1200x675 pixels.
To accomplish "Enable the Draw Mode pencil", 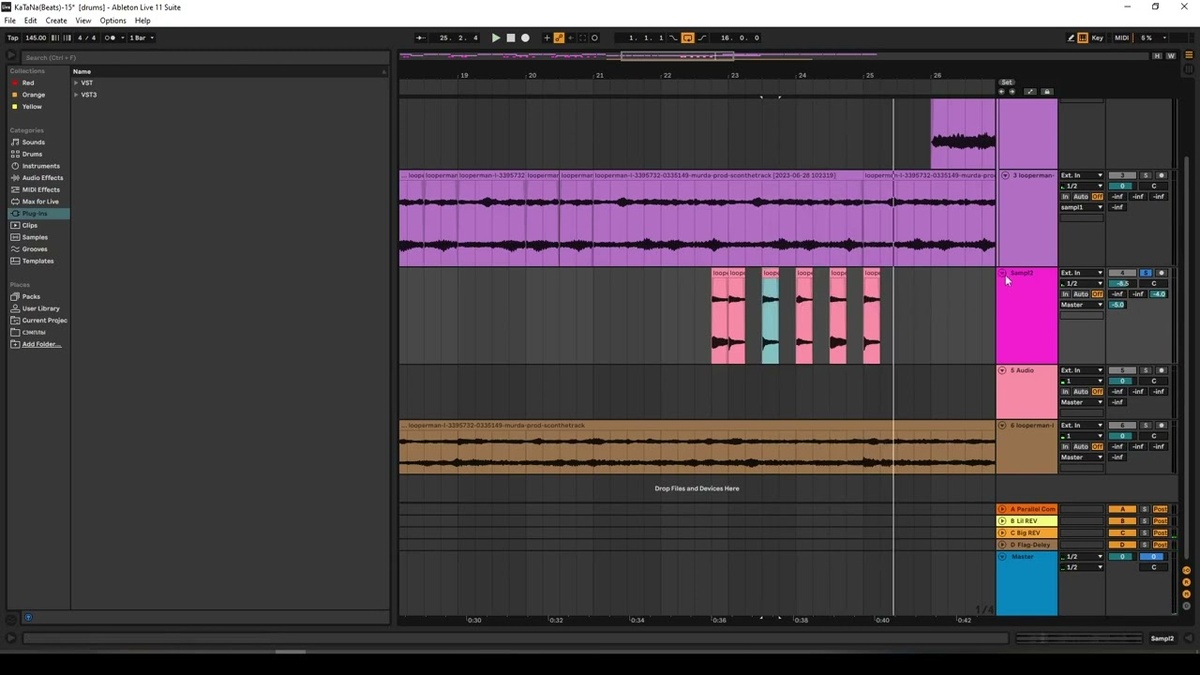I will pyautogui.click(x=1071, y=38).
